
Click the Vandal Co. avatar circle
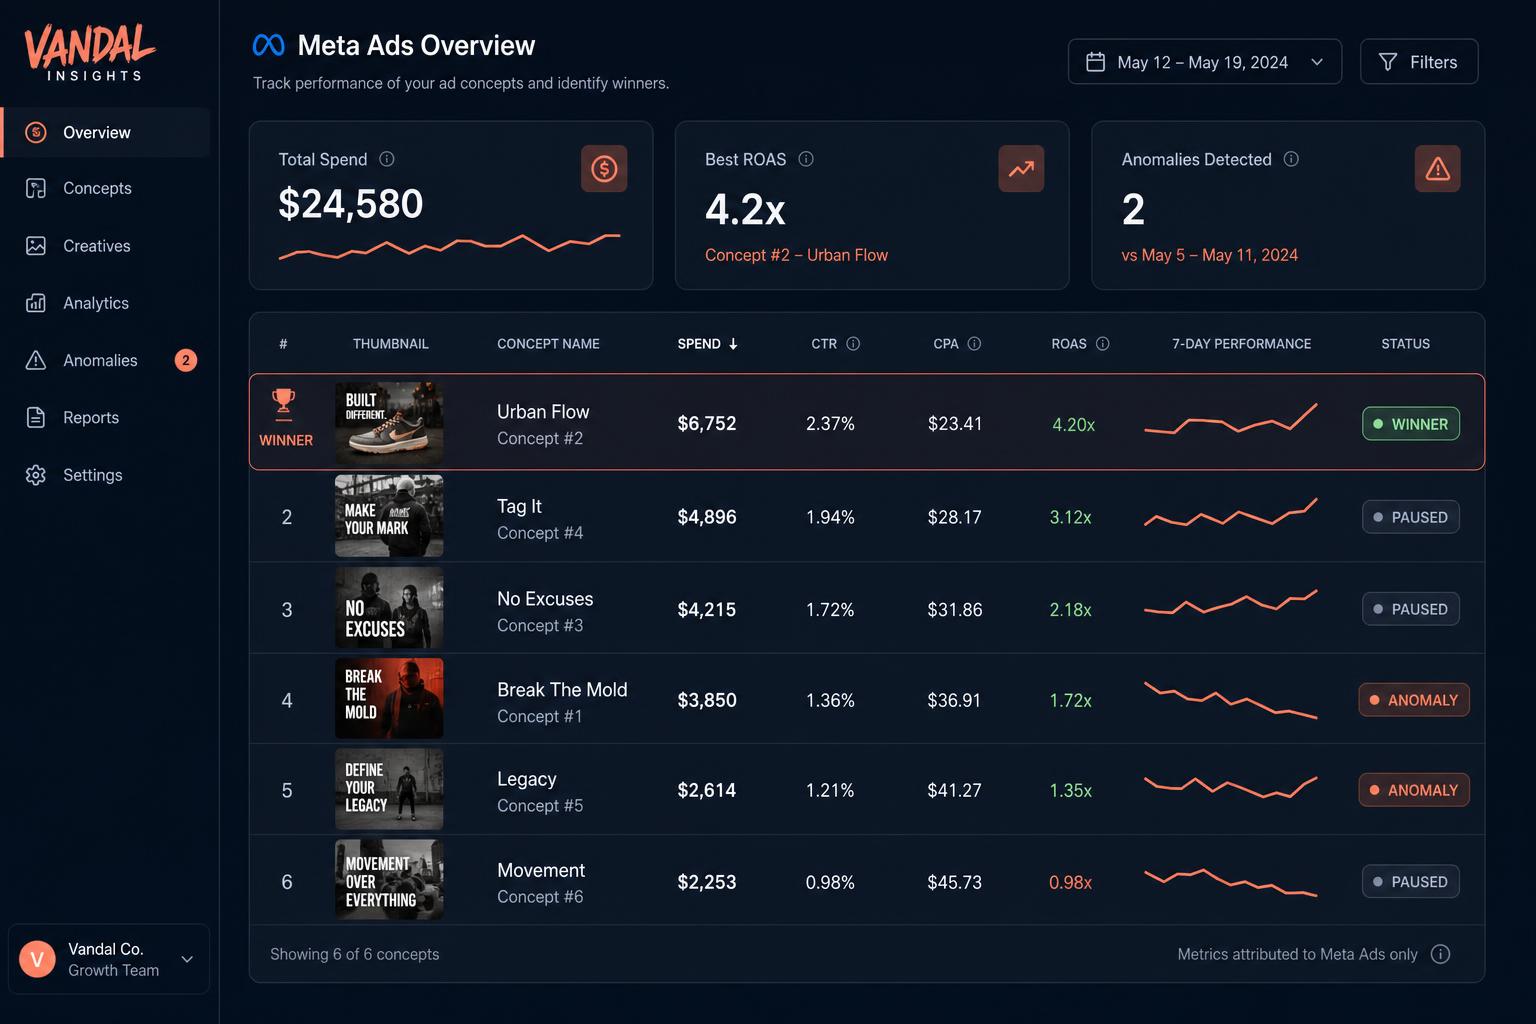pos(38,960)
